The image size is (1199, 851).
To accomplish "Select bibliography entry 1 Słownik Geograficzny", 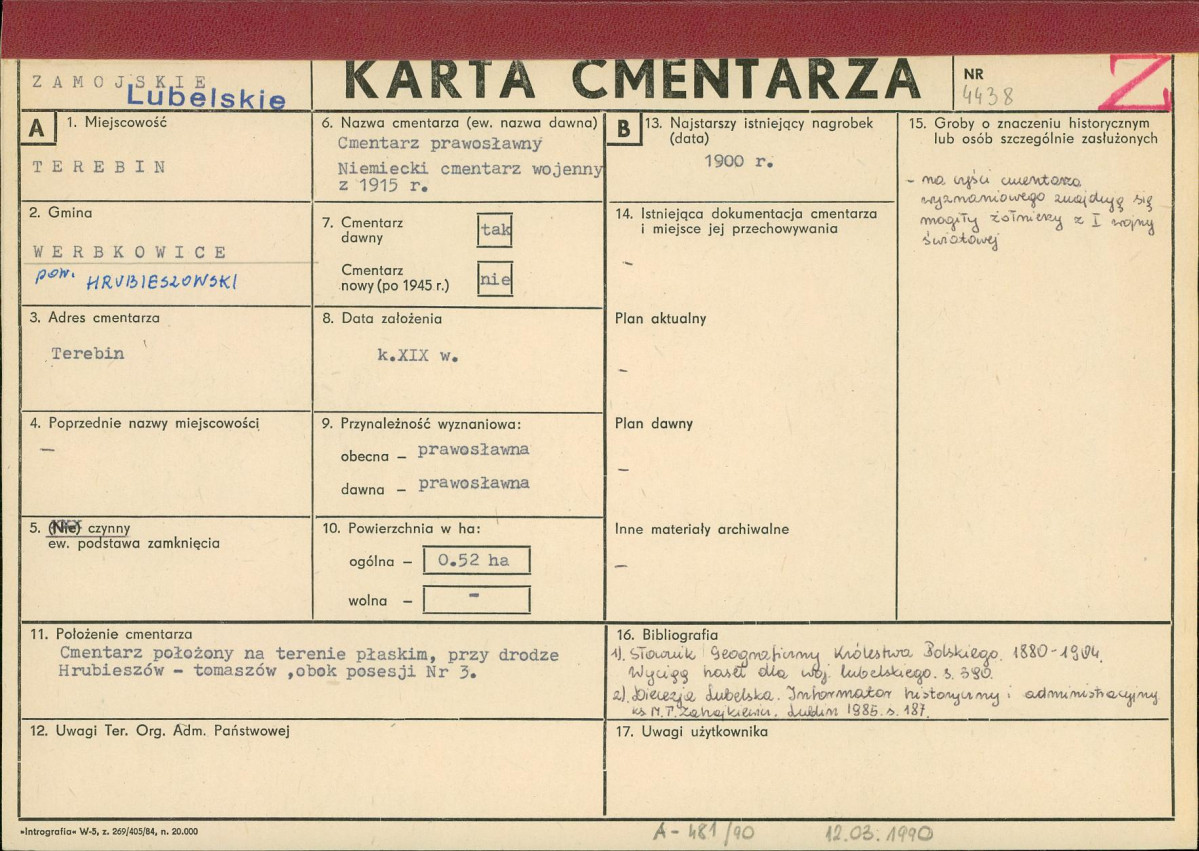I will pos(858,662).
